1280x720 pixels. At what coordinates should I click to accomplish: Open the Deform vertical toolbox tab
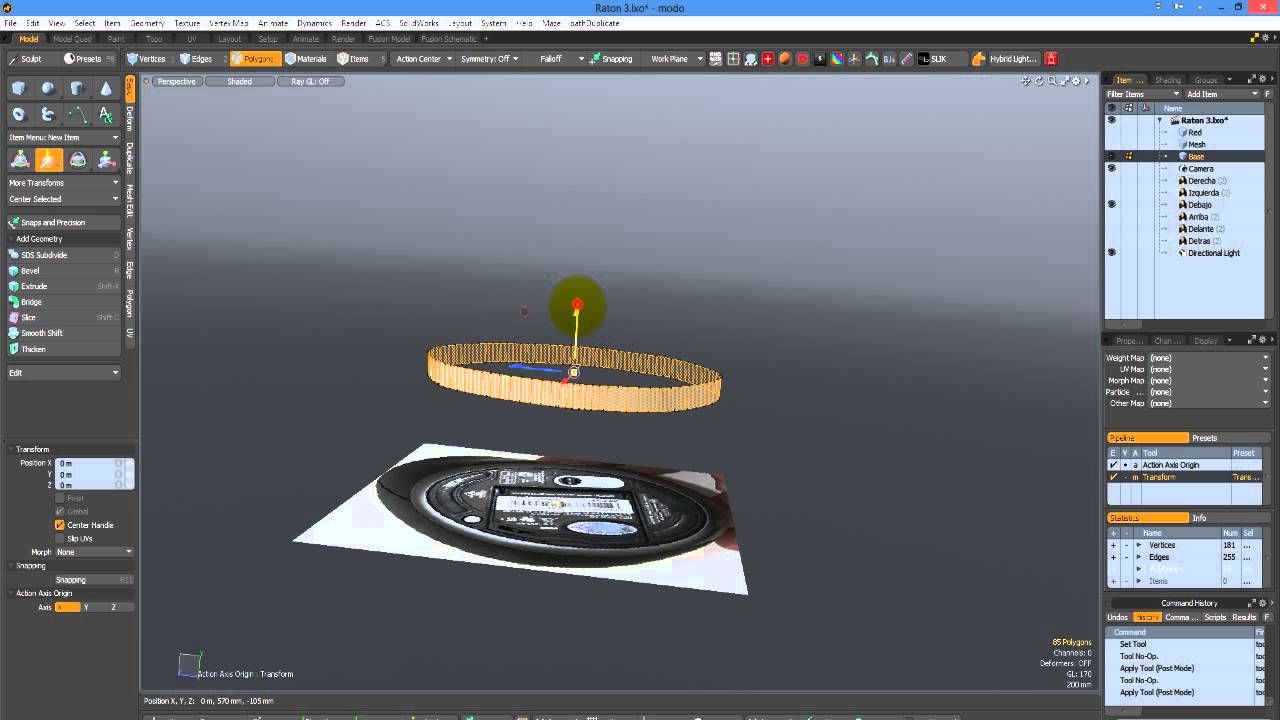[x=129, y=118]
